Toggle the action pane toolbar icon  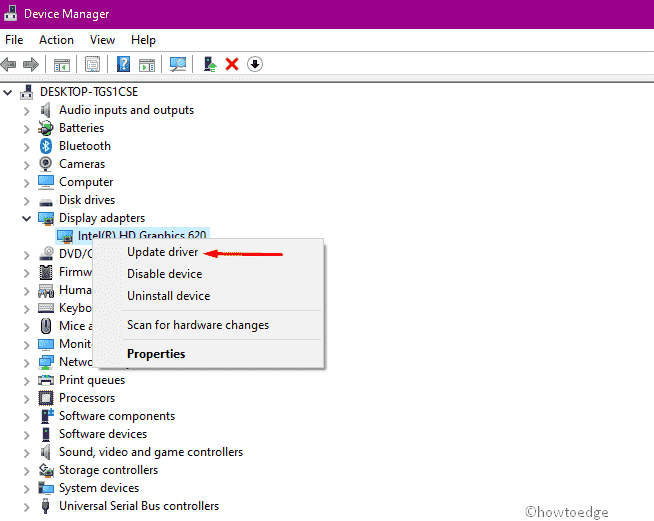tap(147, 65)
